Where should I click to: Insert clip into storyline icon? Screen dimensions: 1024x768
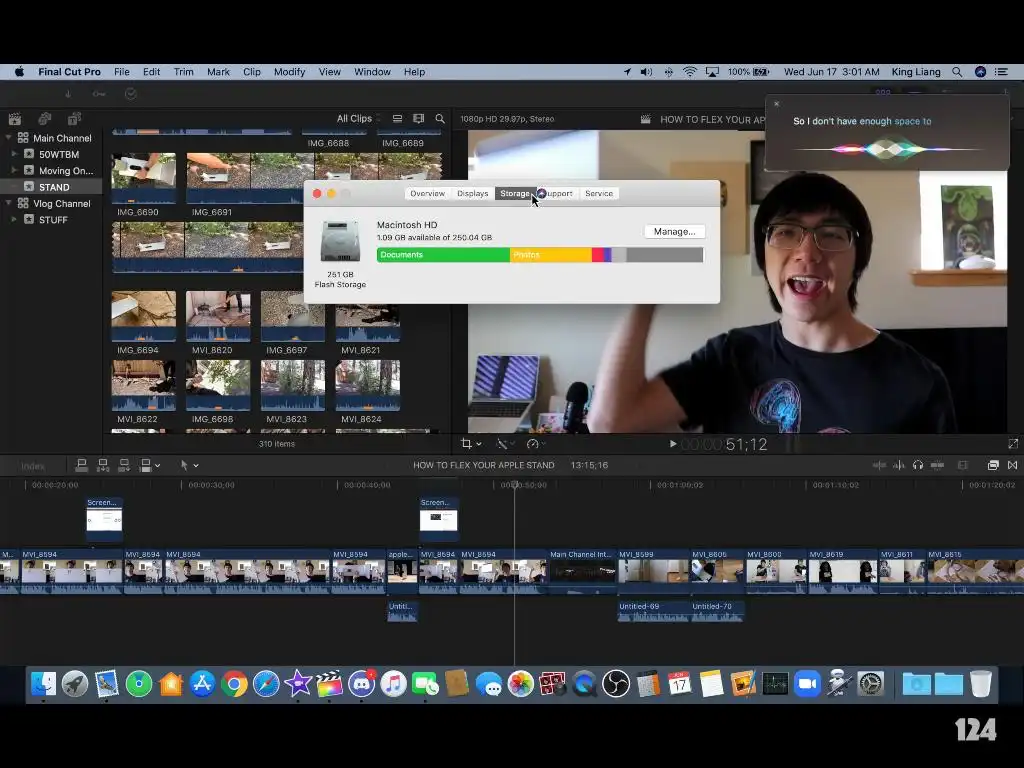coord(103,465)
